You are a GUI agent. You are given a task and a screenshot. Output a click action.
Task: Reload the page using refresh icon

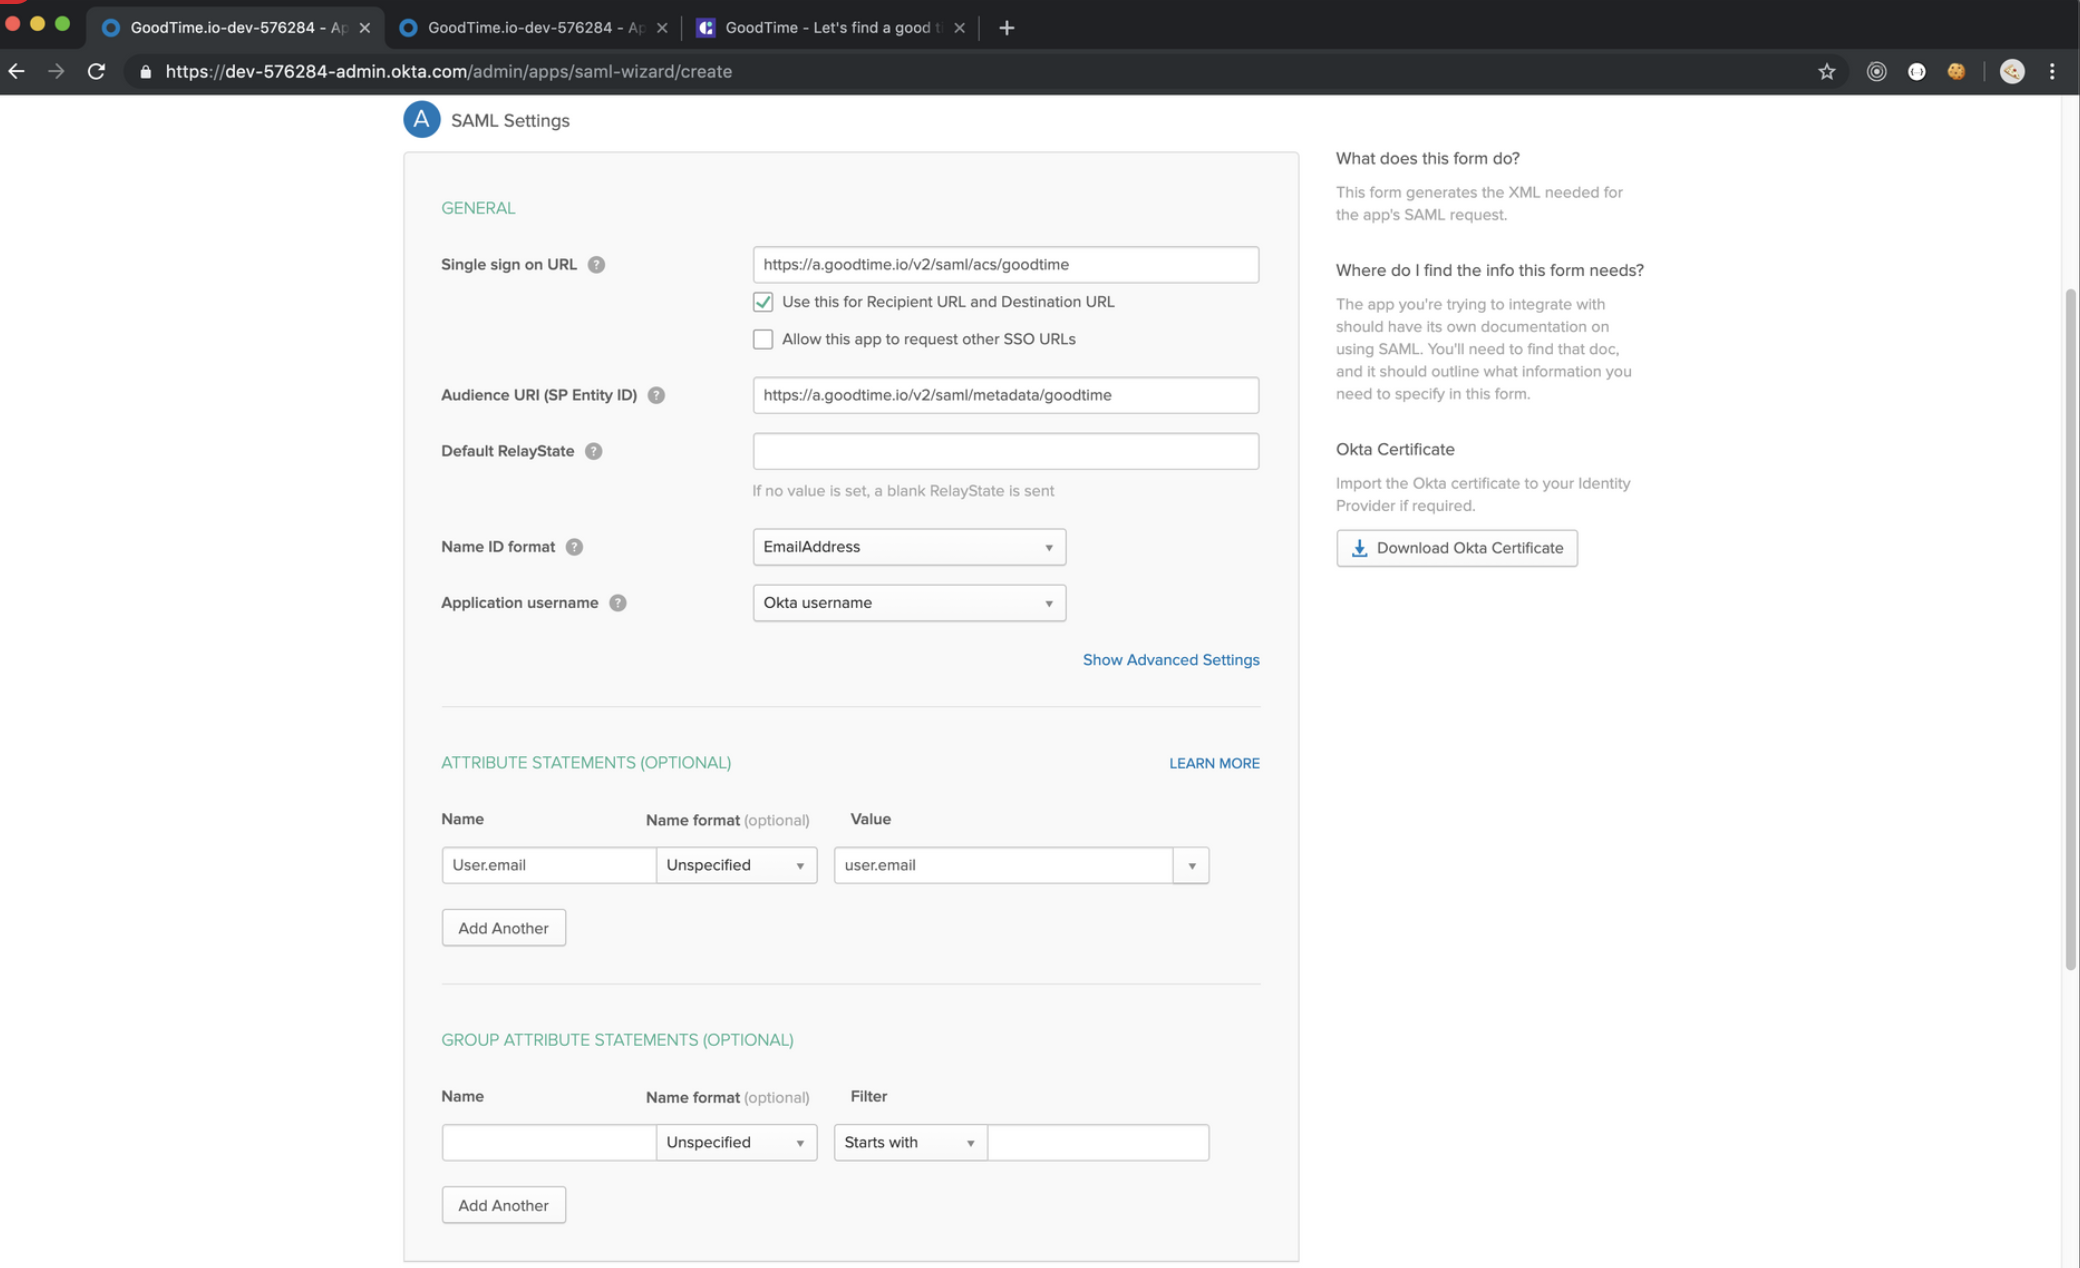(x=96, y=71)
